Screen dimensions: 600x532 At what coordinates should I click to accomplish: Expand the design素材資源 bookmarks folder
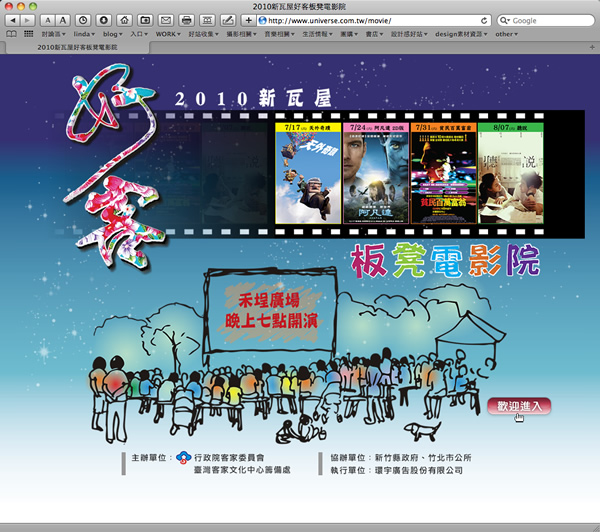461,34
